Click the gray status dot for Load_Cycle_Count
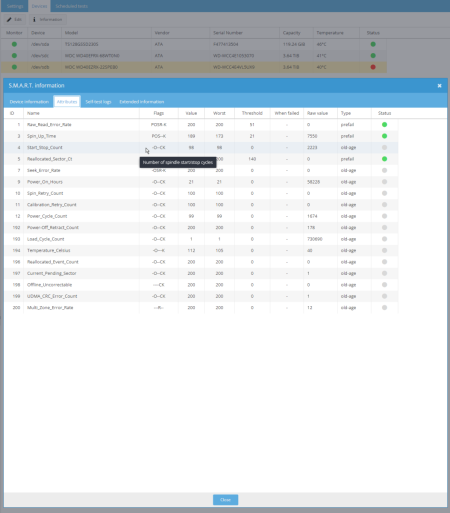This screenshot has height=513, width=450. 384,239
